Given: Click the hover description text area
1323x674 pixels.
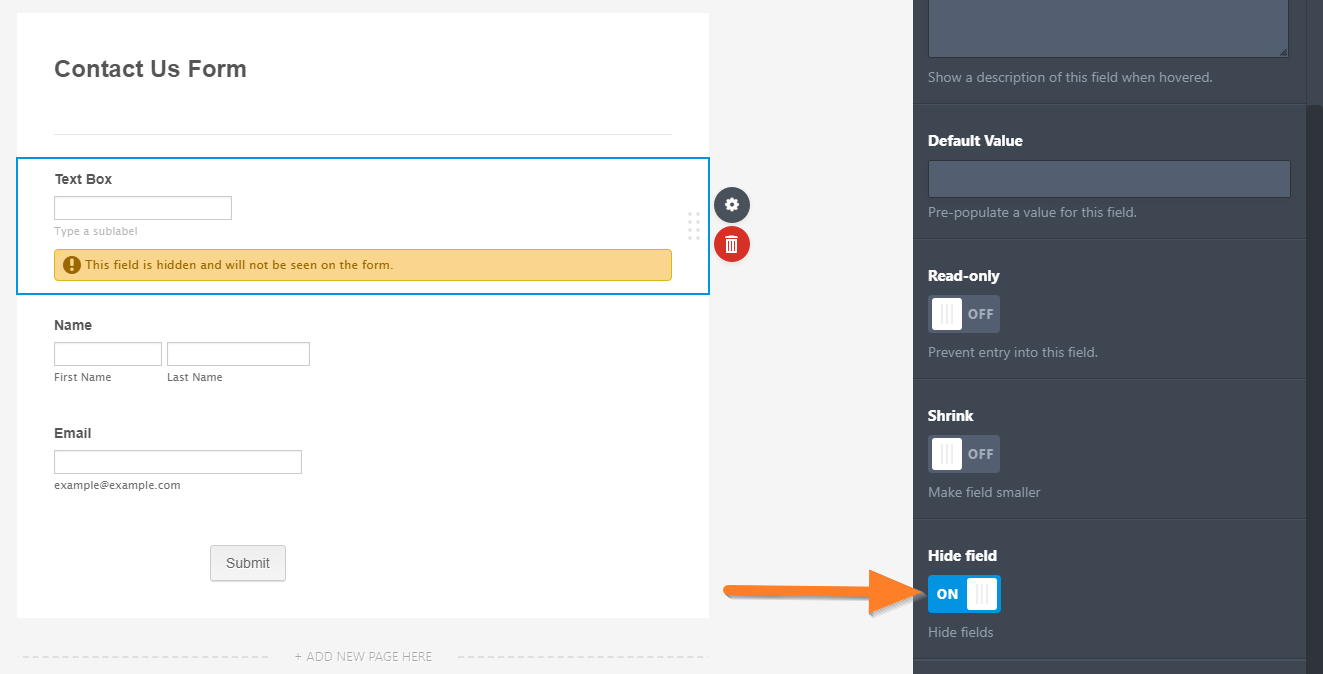Looking at the screenshot, I should click(1108, 28).
